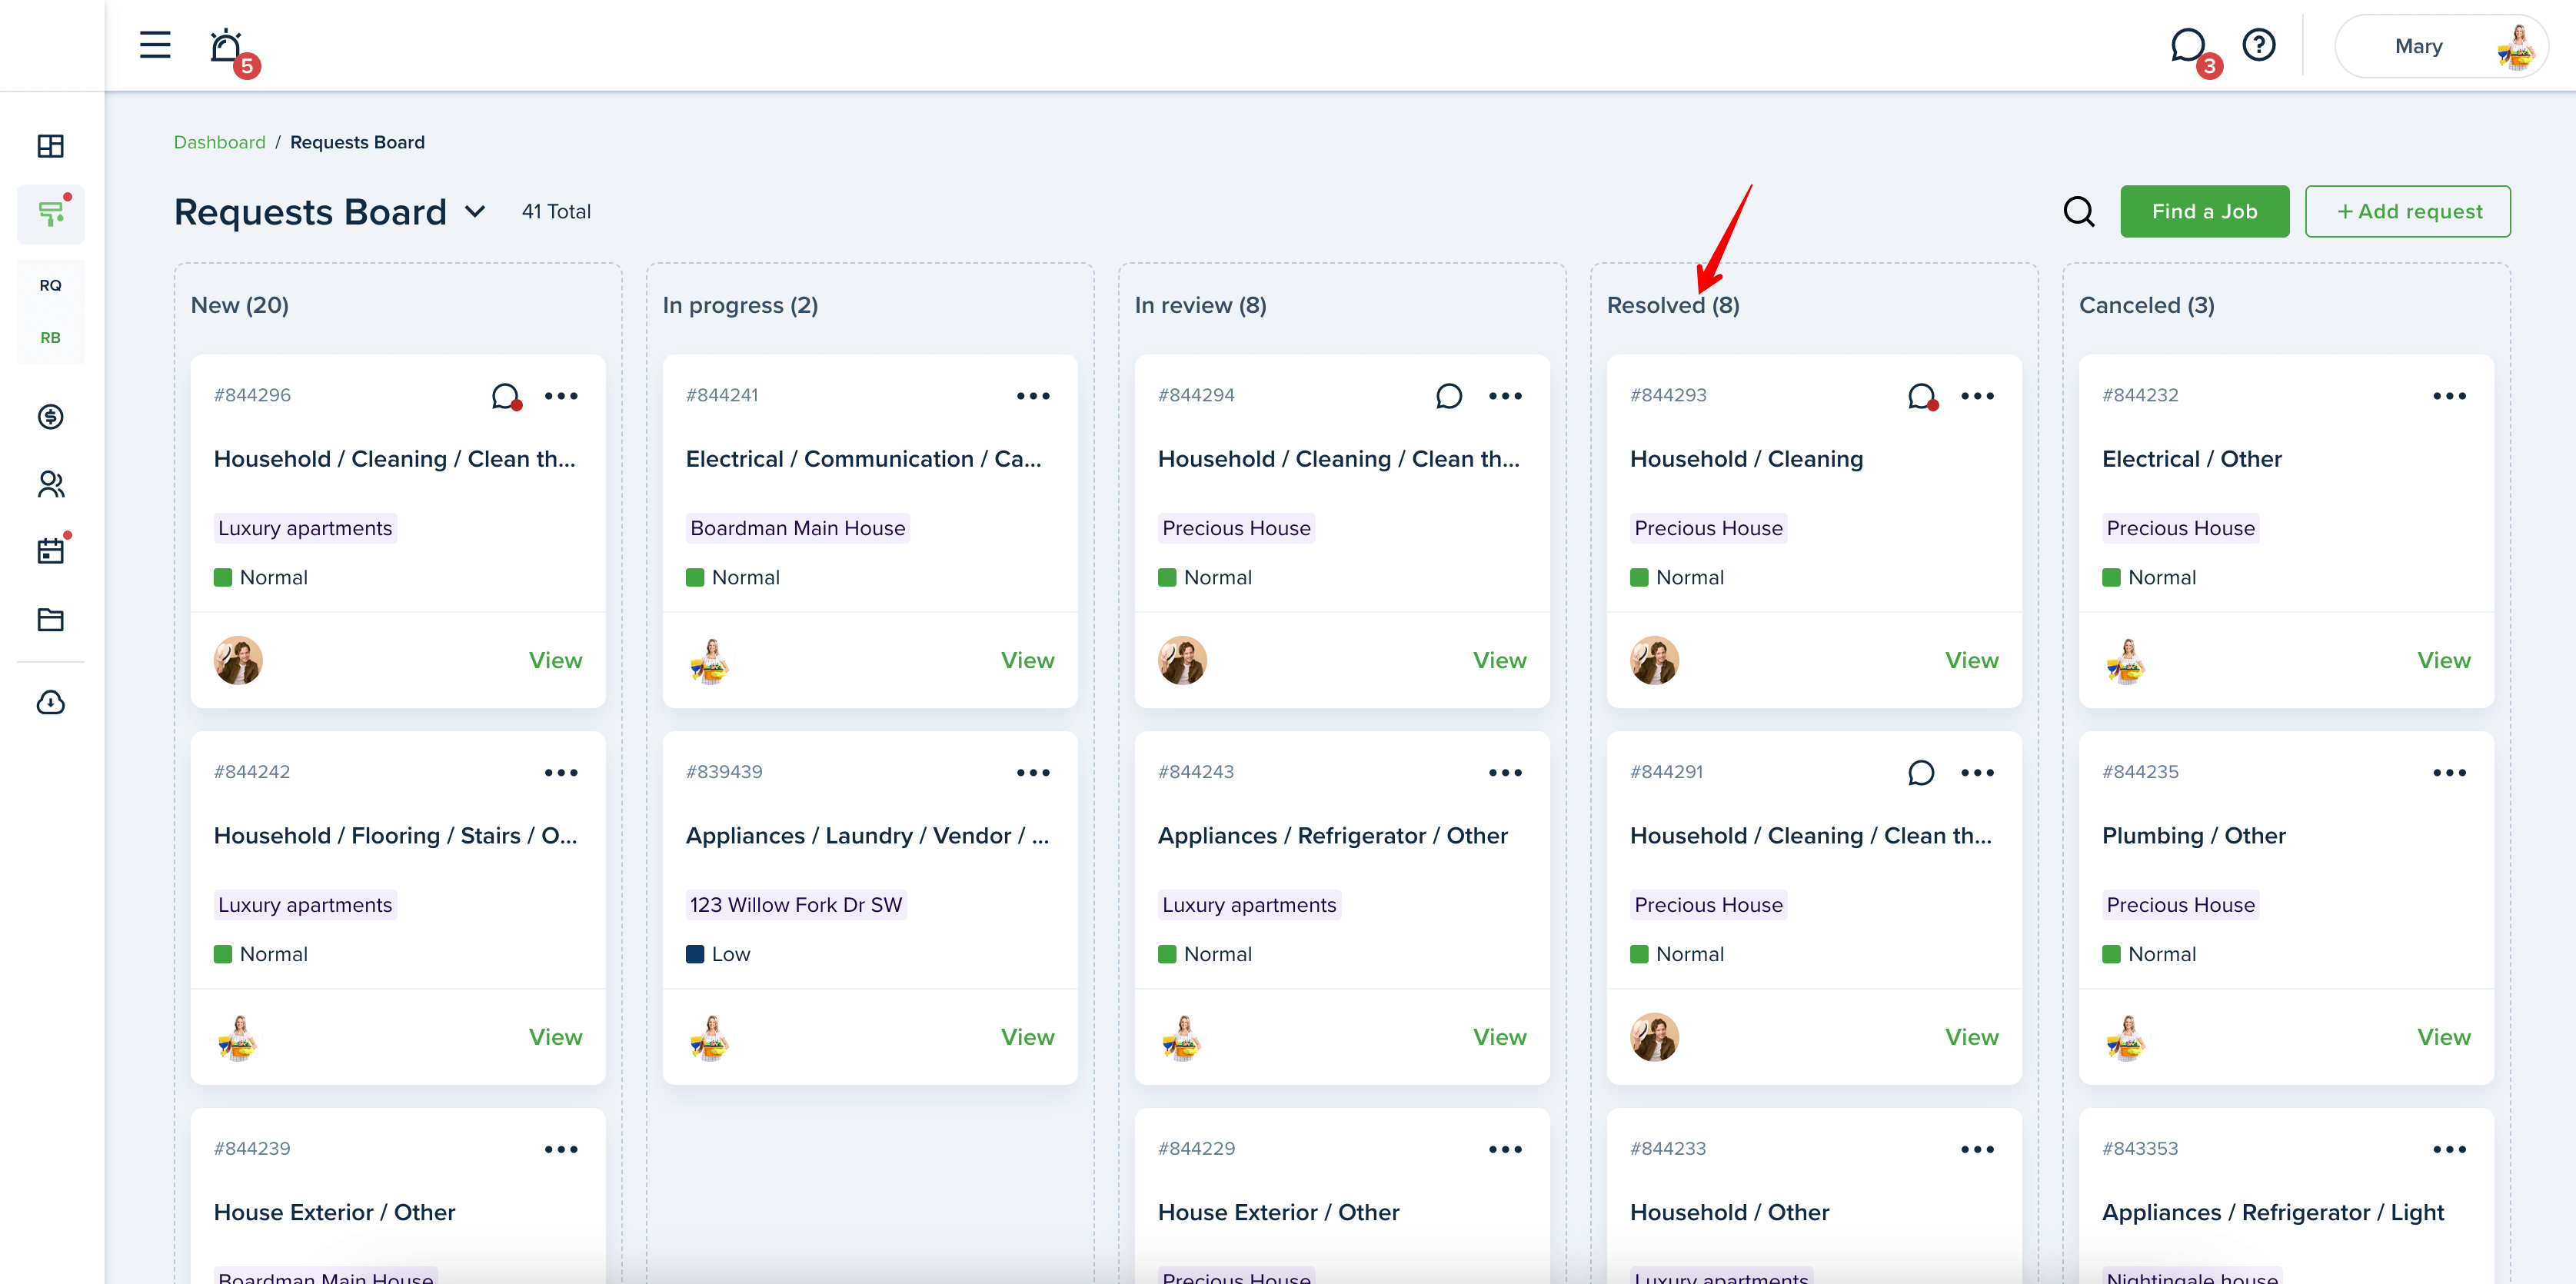Open the people icon in sidebar
The height and width of the screenshot is (1284, 2576).
[x=51, y=484]
